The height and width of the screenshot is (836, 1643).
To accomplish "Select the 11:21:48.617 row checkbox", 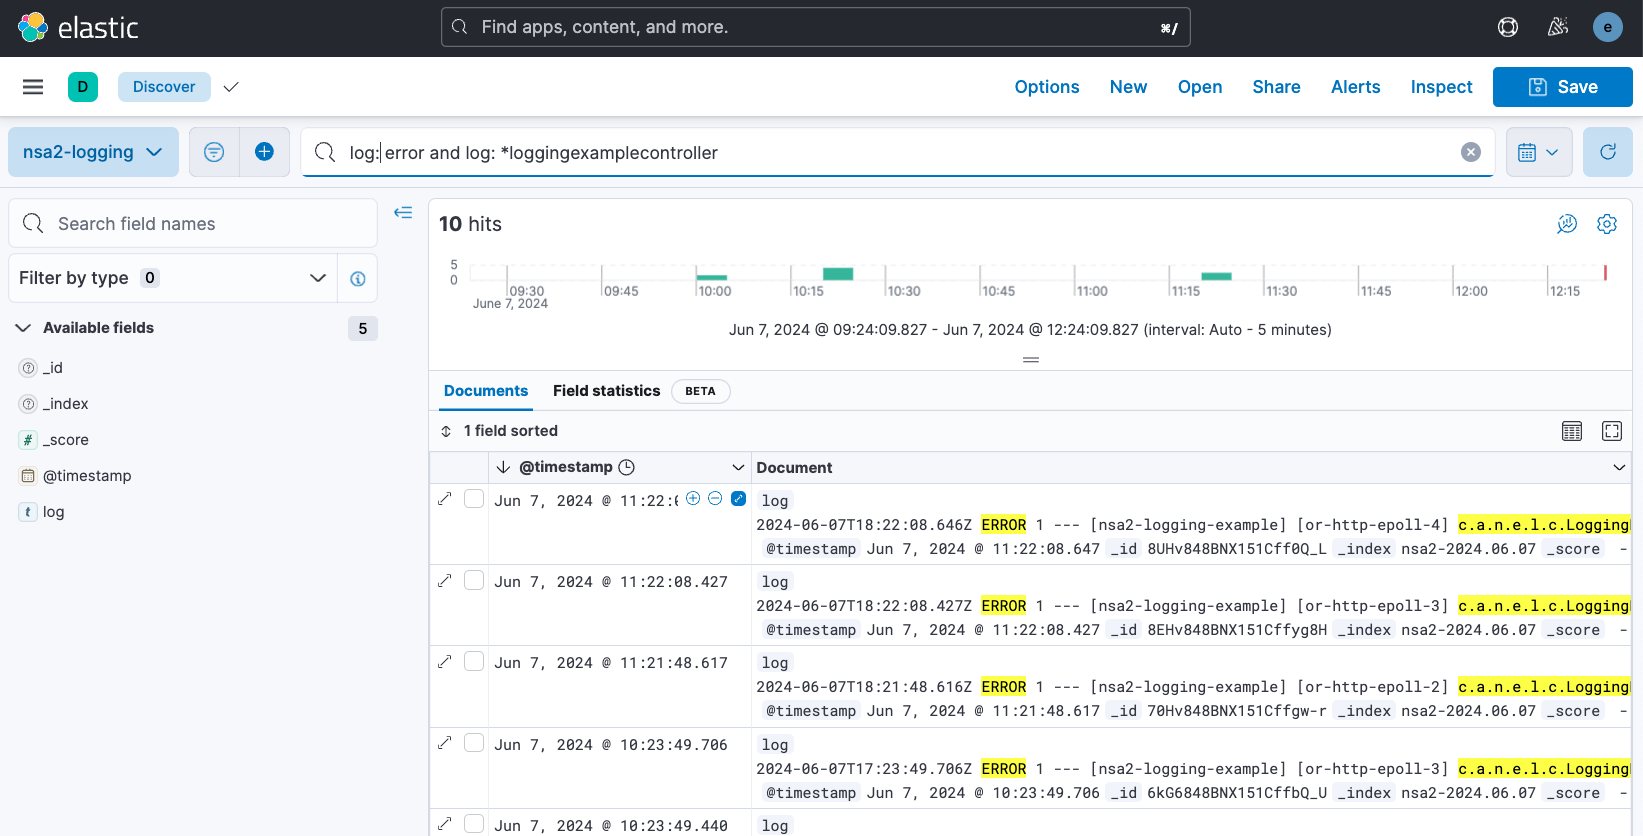I will point(474,661).
